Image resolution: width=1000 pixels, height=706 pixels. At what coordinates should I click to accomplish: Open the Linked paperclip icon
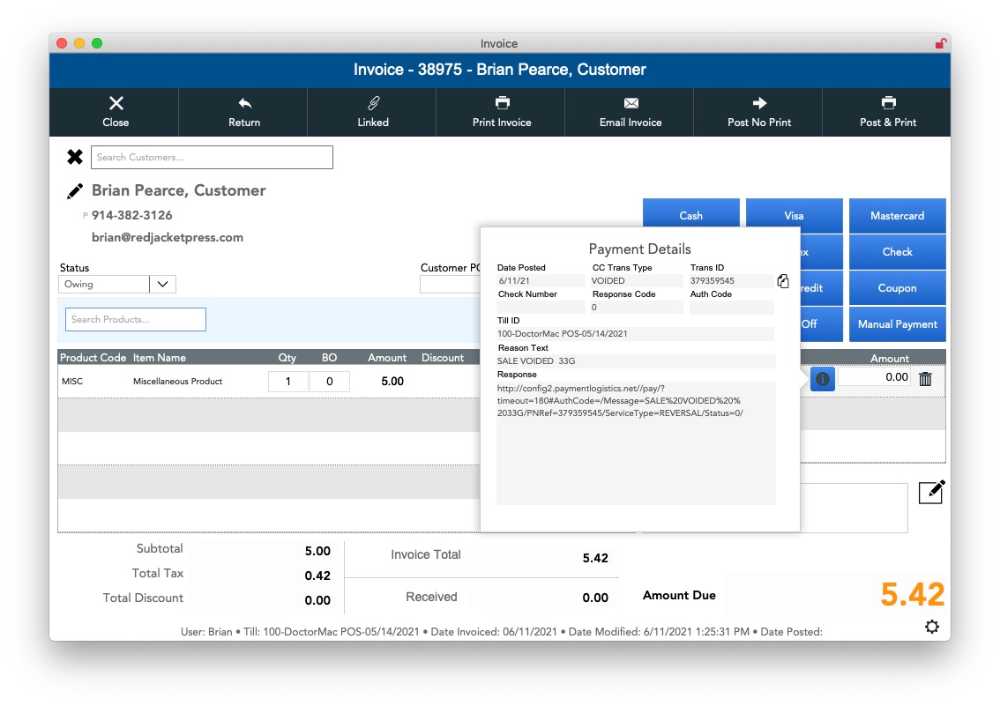coord(373,103)
